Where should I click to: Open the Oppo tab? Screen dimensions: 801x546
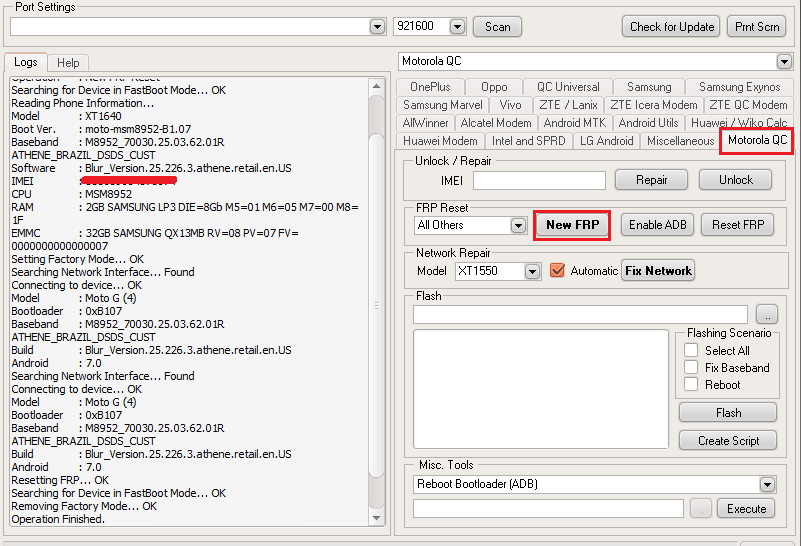pos(494,87)
